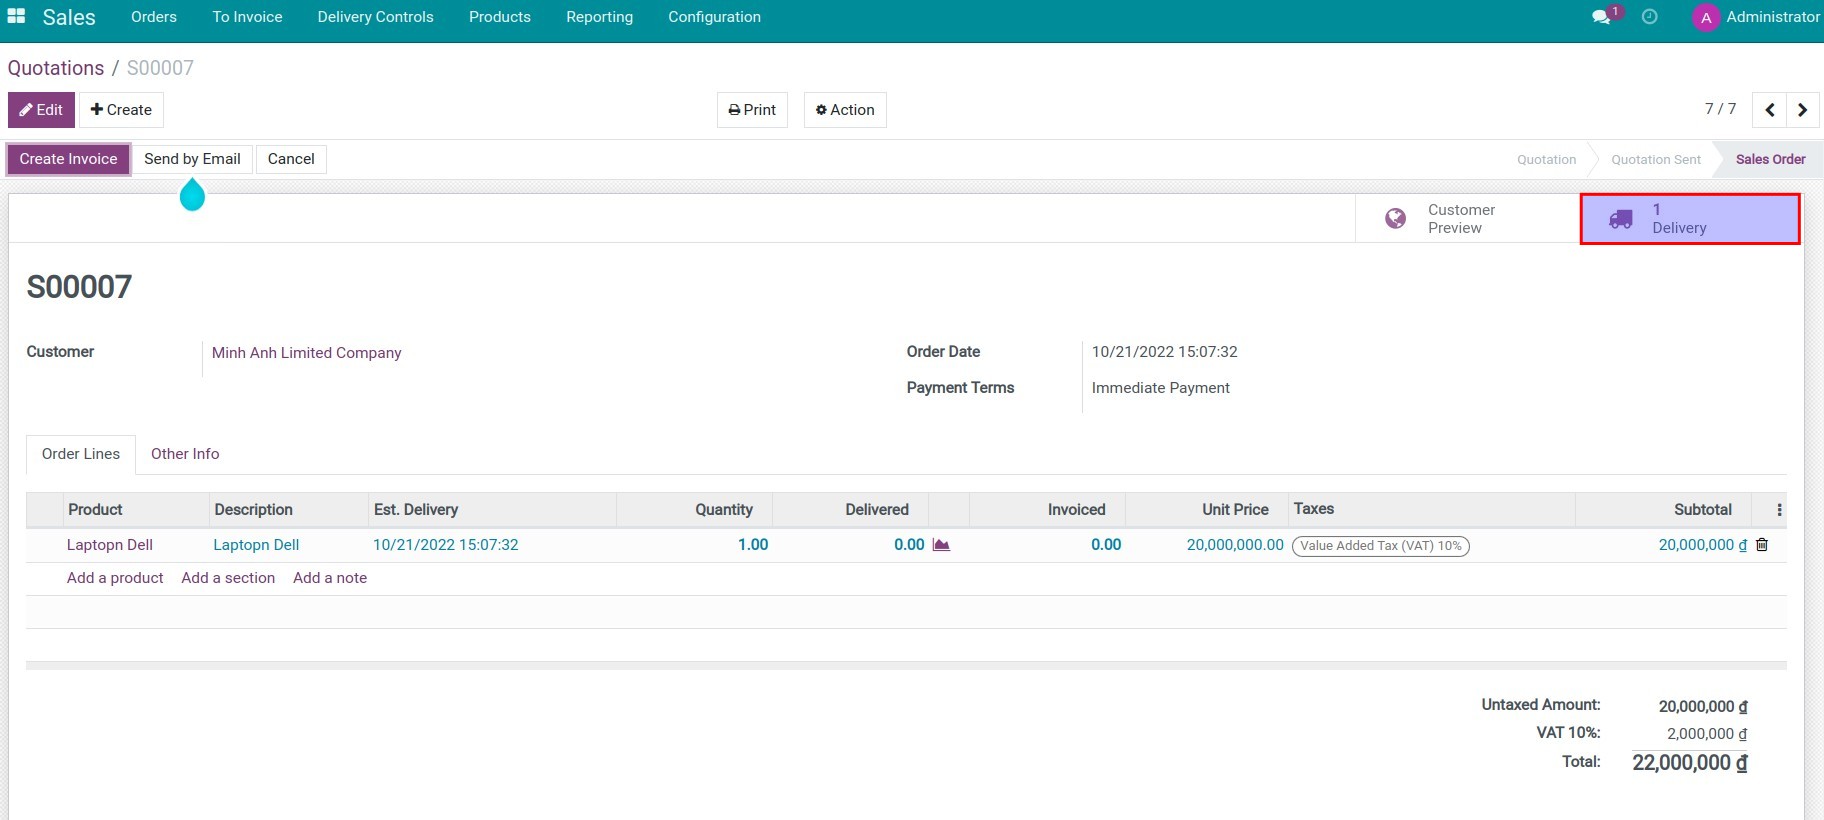This screenshot has height=820, width=1824.
Task: Expand the Action dropdown
Action: click(845, 110)
